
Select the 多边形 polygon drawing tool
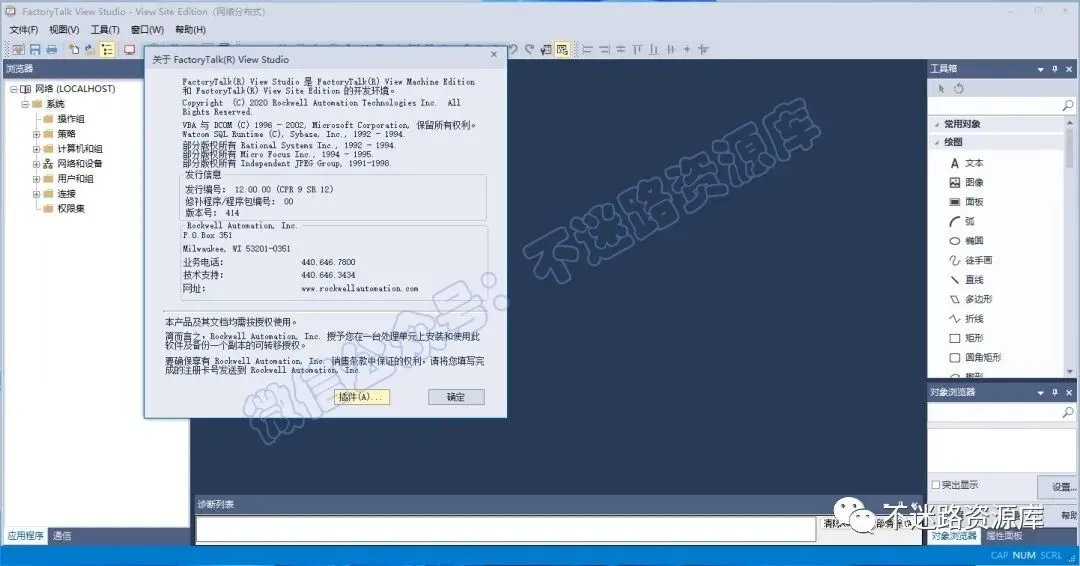(970, 299)
